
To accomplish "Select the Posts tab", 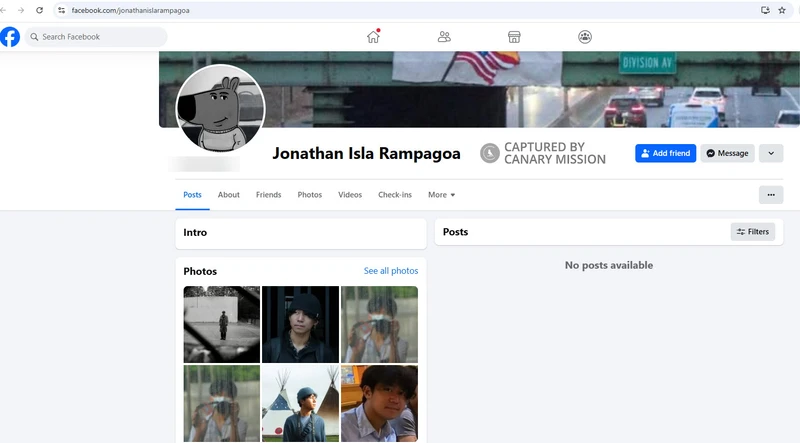I will pos(192,195).
